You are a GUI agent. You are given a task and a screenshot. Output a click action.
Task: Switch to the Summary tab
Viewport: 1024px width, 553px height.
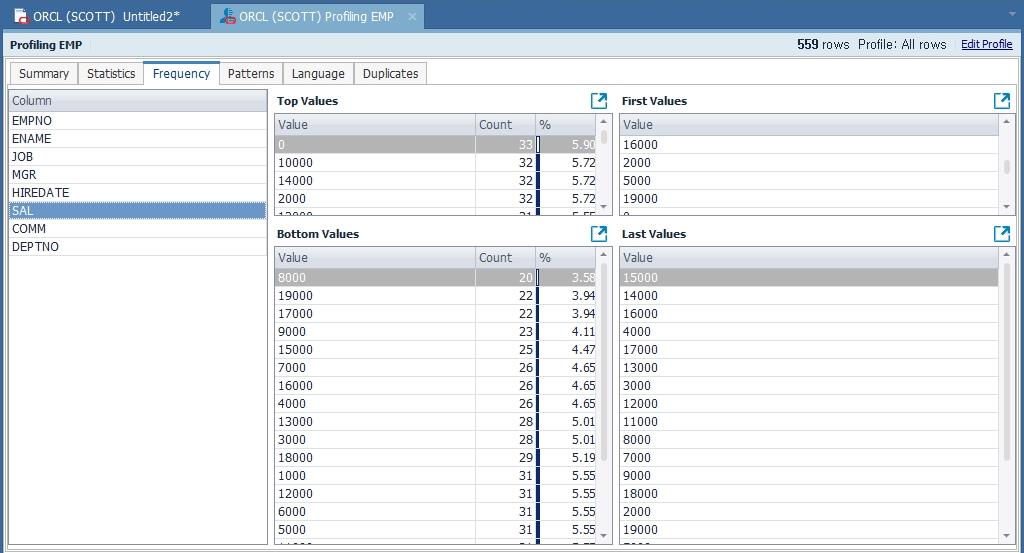point(44,74)
